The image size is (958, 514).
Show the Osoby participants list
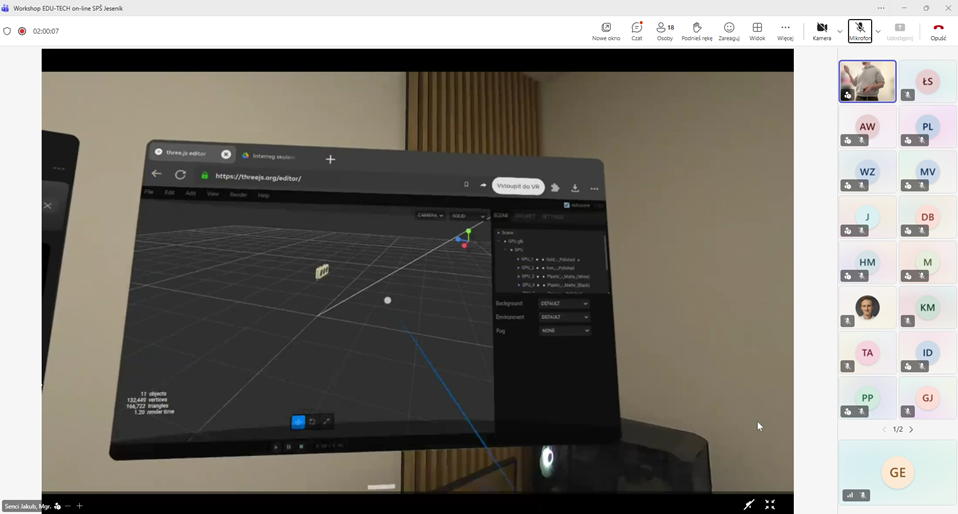(664, 31)
